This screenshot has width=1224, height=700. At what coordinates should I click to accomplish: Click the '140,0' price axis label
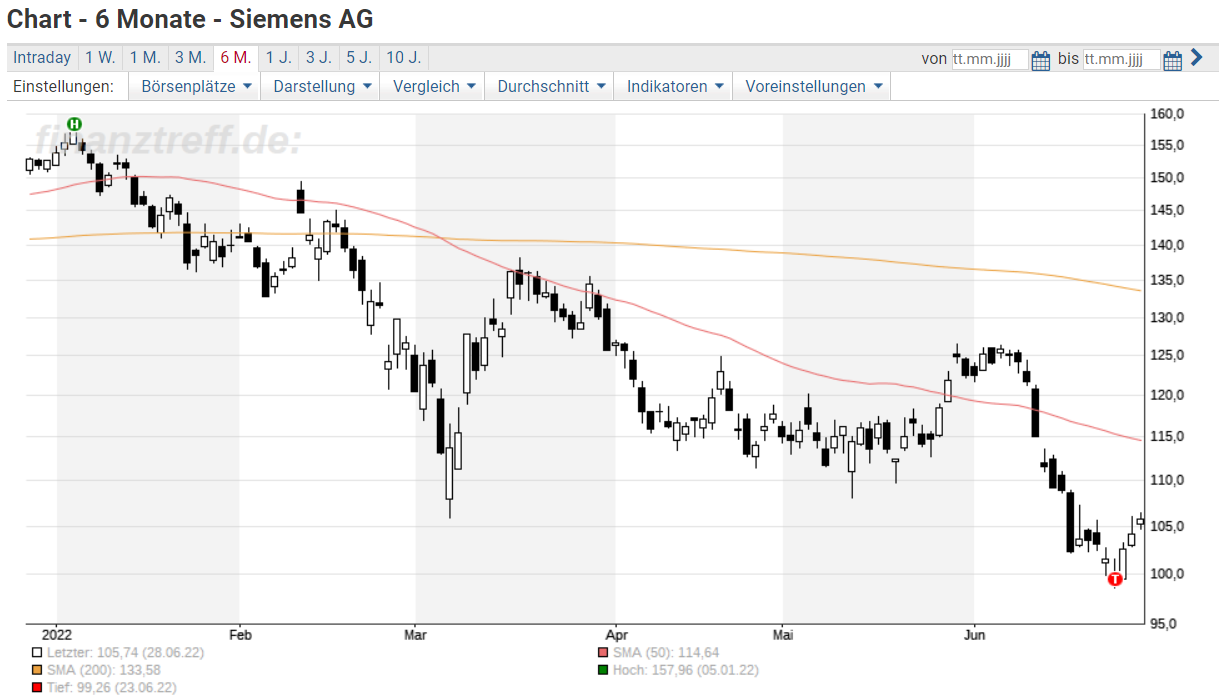pos(1166,245)
